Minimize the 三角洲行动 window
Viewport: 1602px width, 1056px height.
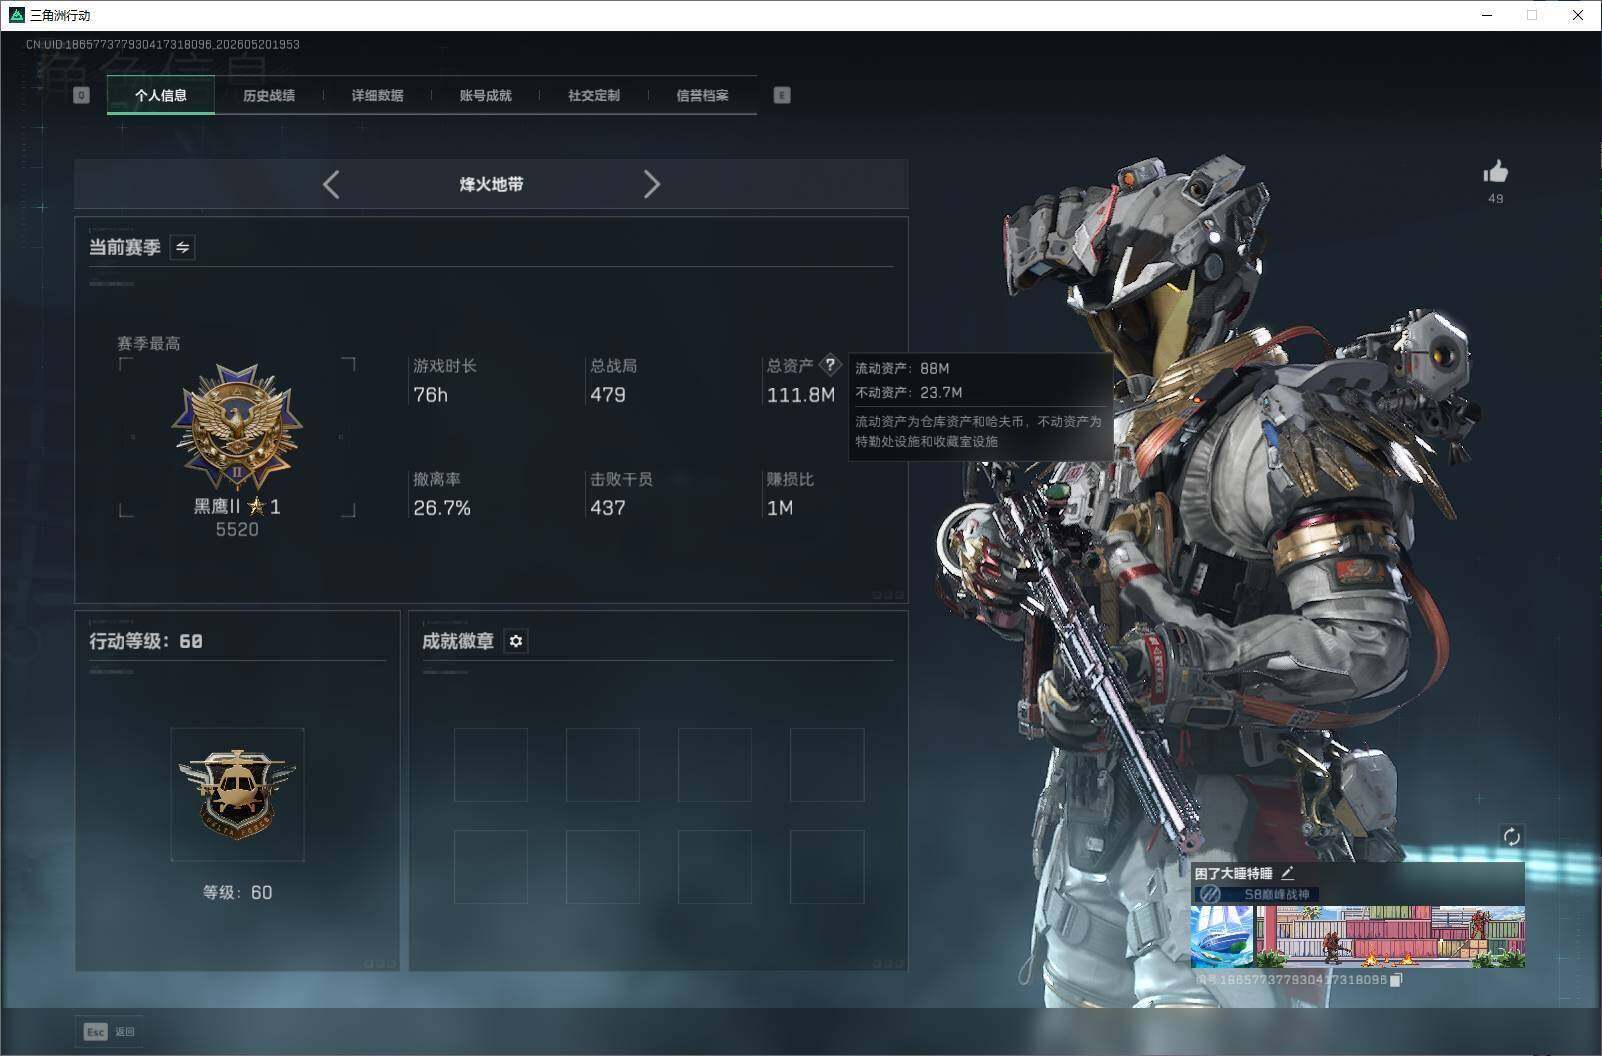(1486, 15)
